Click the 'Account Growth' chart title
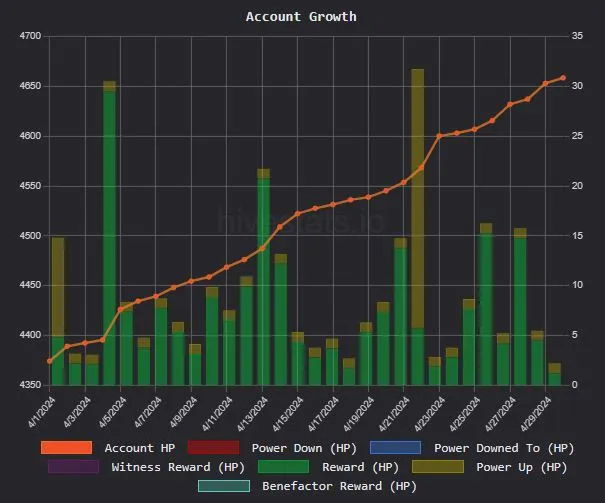 (x=301, y=17)
